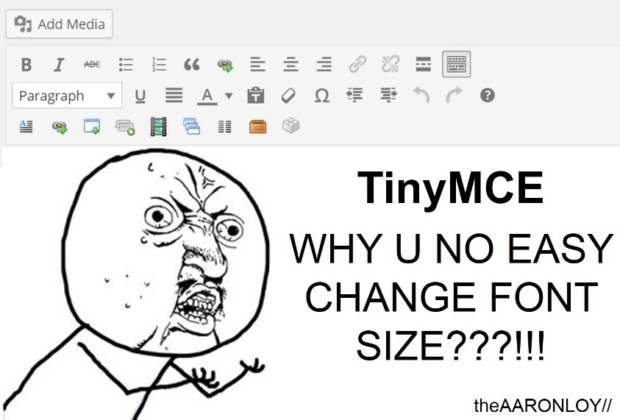Open the Paragraph format dropdown
Image resolution: width=620 pixels, height=420 pixels.
(66, 96)
